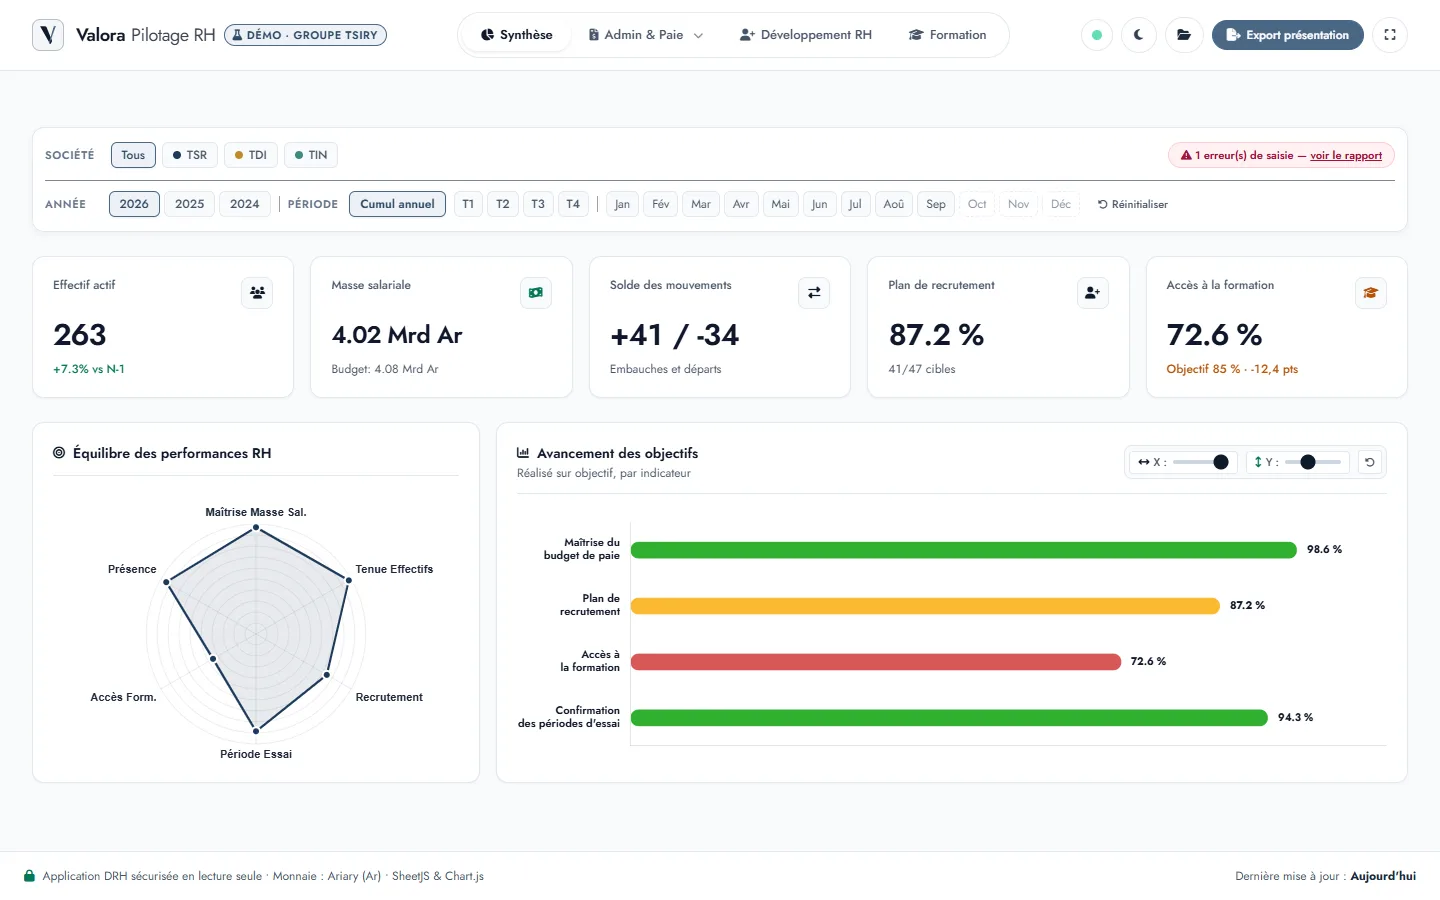This screenshot has height=900, width=1440.
Task: Select year 2026
Action: tap(134, 204)
